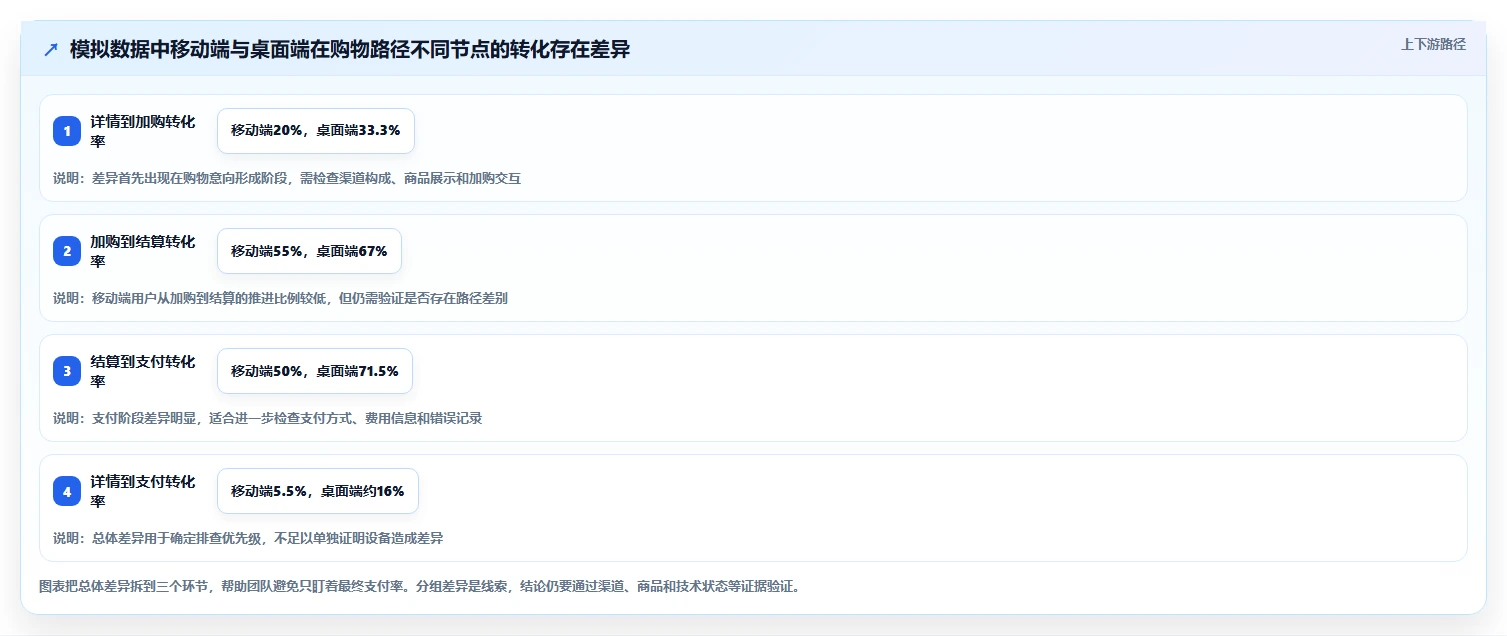
Task: Click the footer text 图表把总体差异拆到三个环节
Action: pyautogui.click(x=419, y=586)
